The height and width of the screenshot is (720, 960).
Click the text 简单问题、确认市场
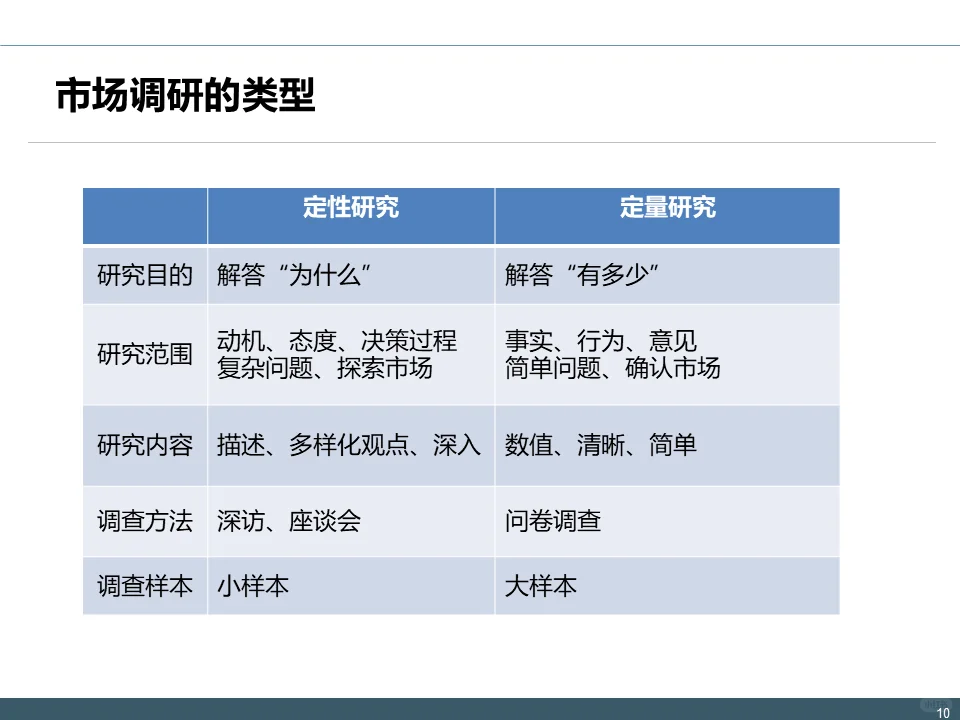pyautogui.click(x=600, y=365)
